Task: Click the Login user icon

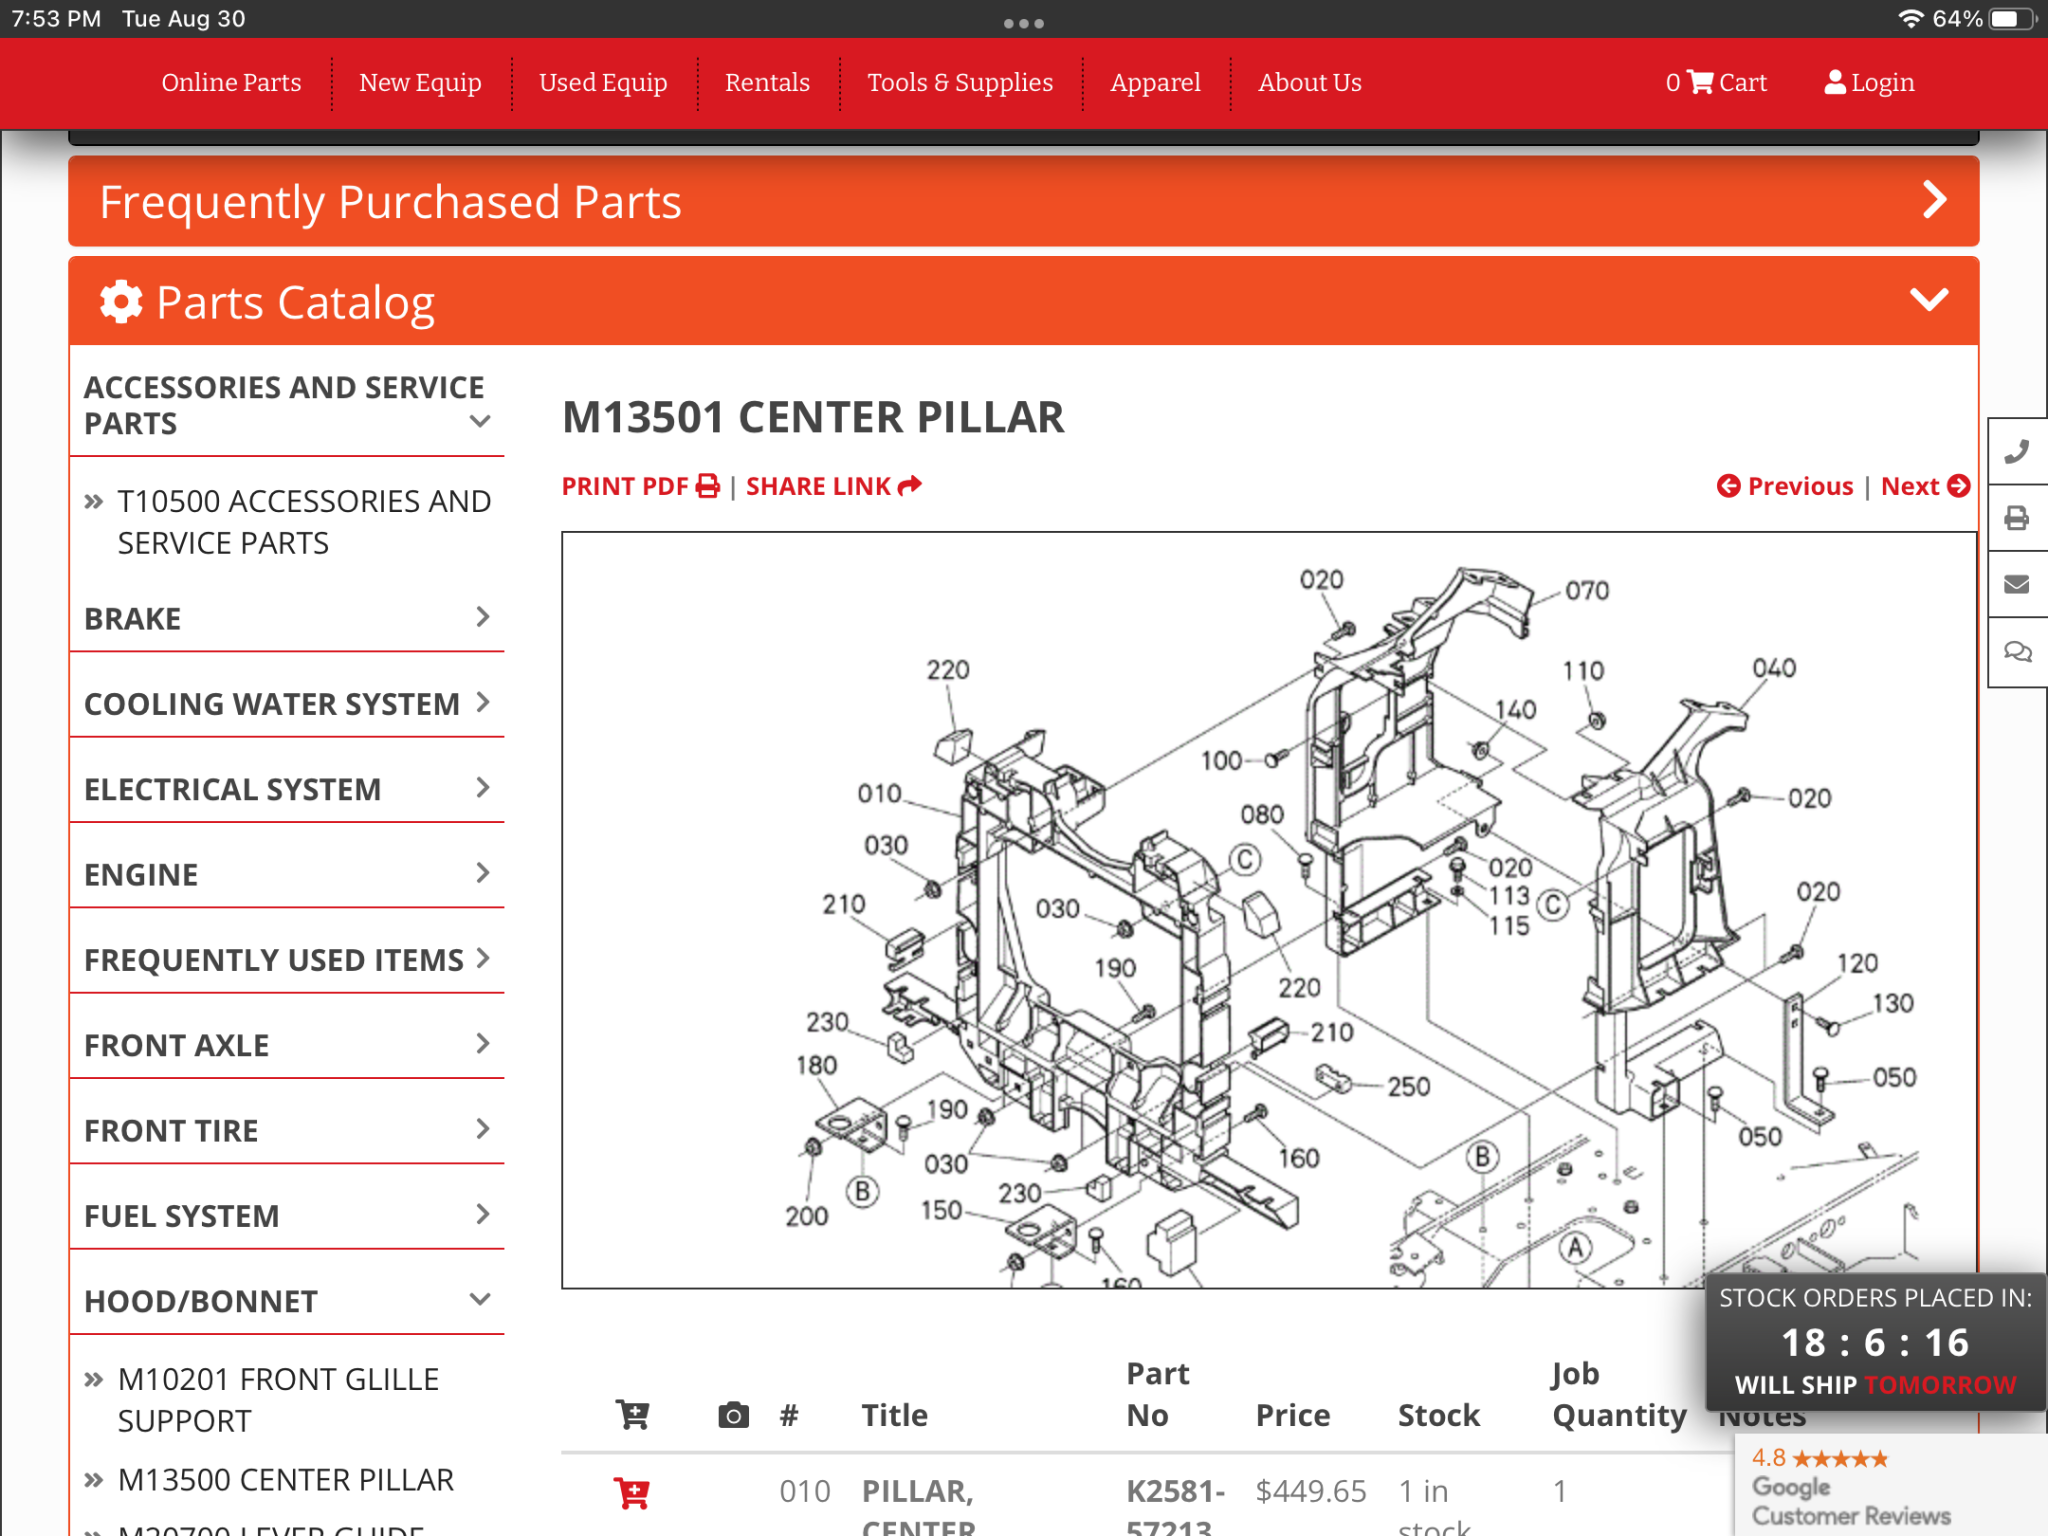Action: (x=1835, y=82)
